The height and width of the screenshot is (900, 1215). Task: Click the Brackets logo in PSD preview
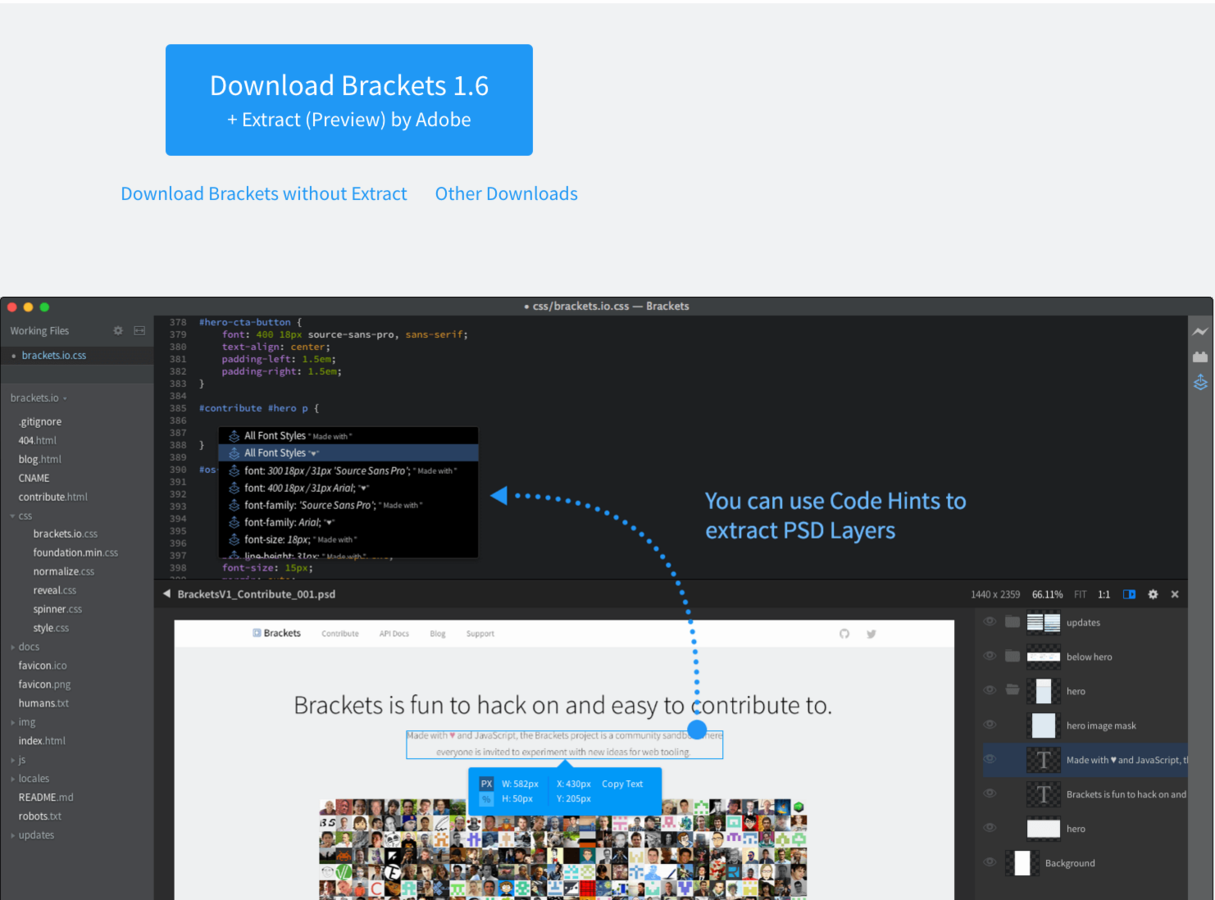point(276,633)
